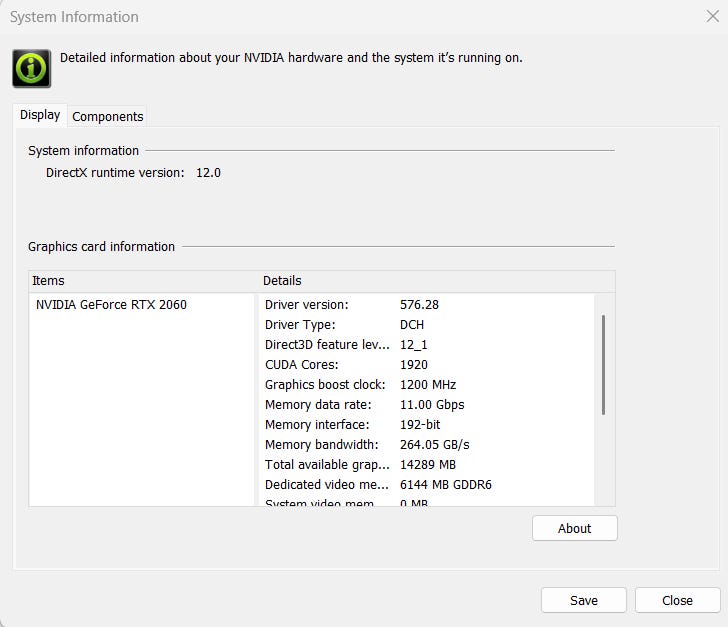Screen dimensions: 728x627
Task: Select the CUDA Cores label
Action: [x=302, y=365]
